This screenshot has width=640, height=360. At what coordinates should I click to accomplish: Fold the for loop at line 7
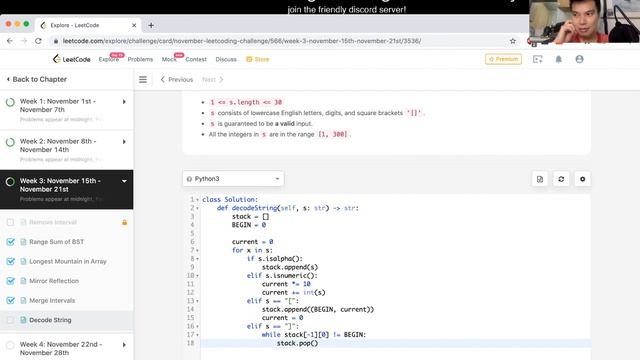(198, 250)
